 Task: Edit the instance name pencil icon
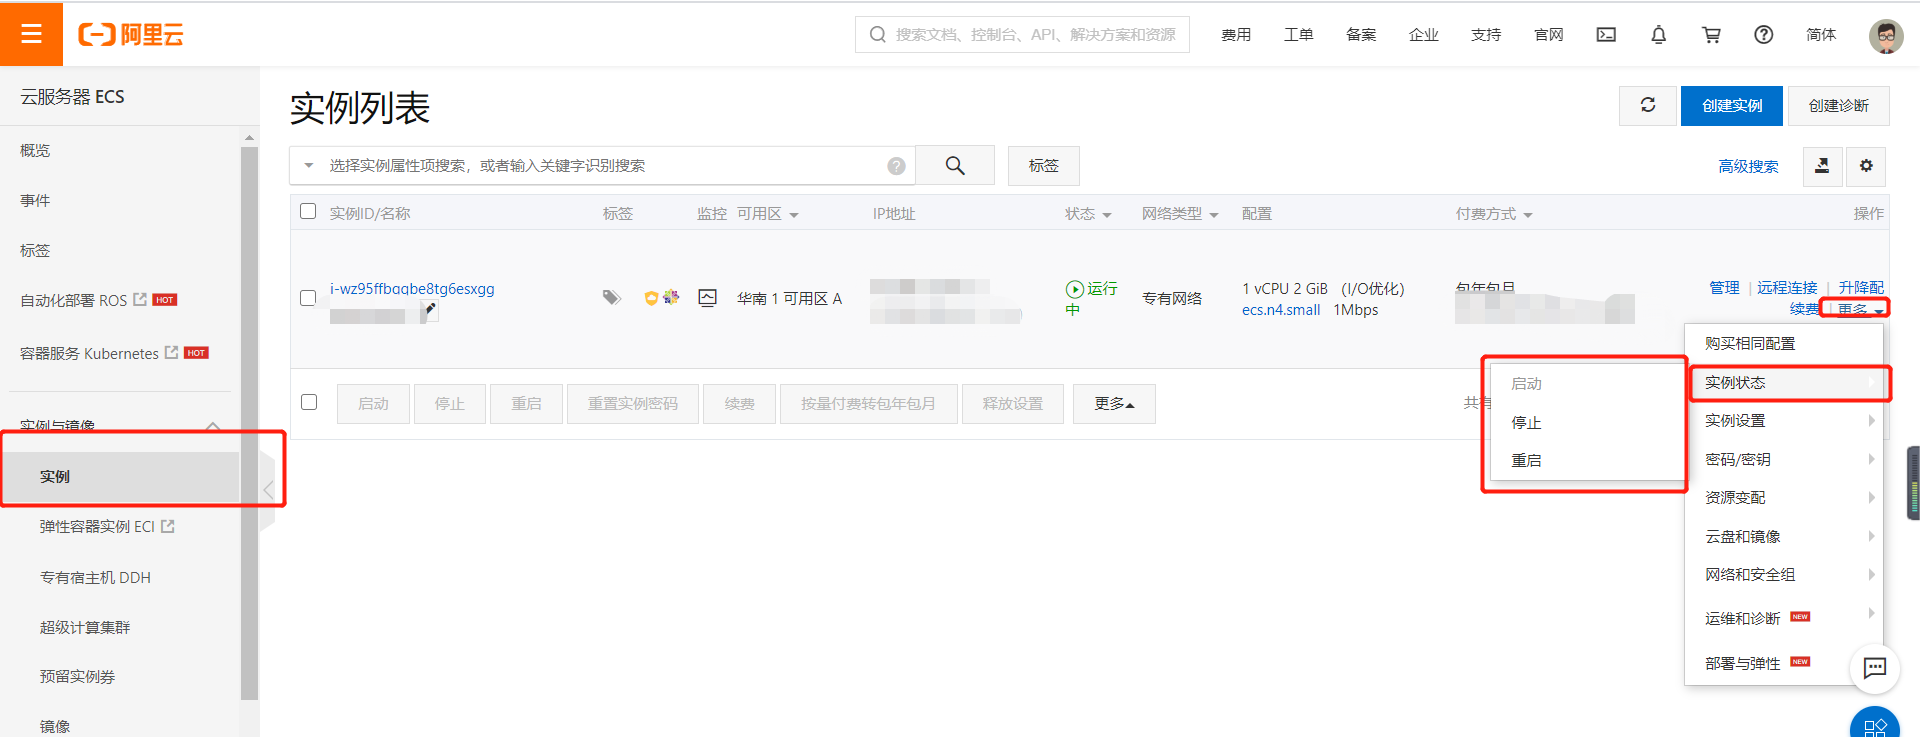(x=429, y=310)
